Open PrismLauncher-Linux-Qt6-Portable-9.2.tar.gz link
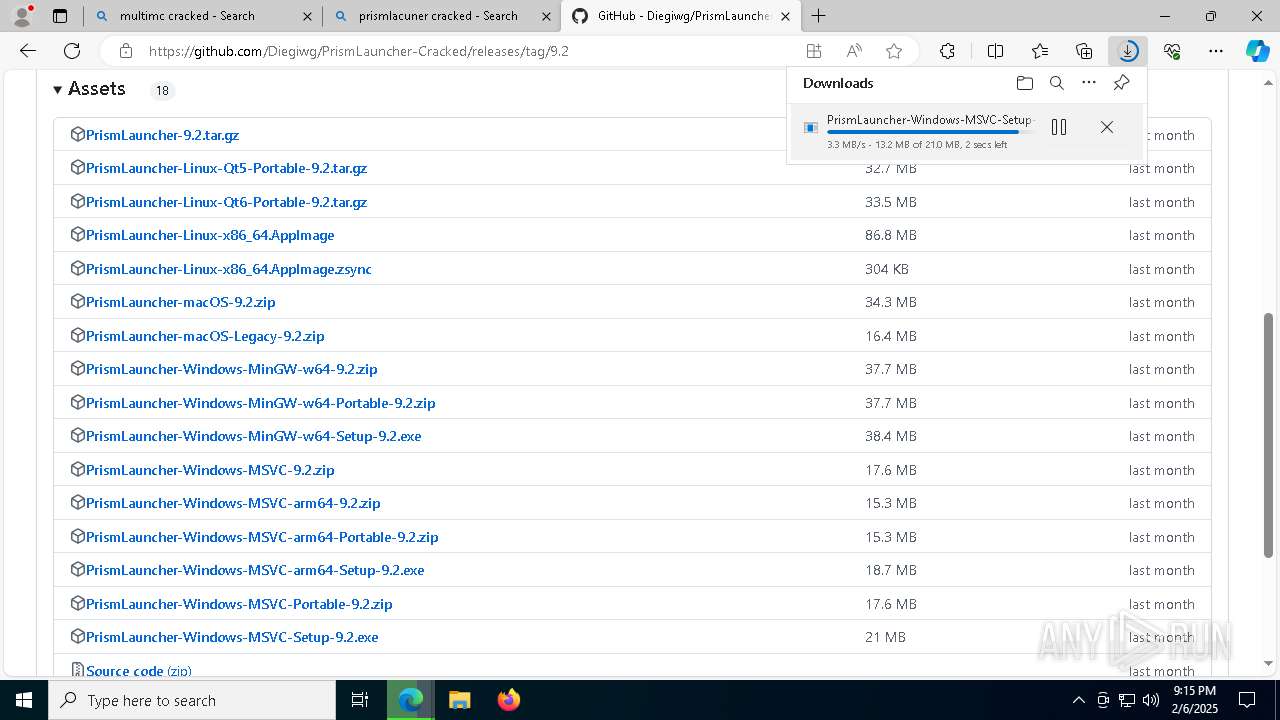Screen dimensions: 1280x720 (226, 202)
